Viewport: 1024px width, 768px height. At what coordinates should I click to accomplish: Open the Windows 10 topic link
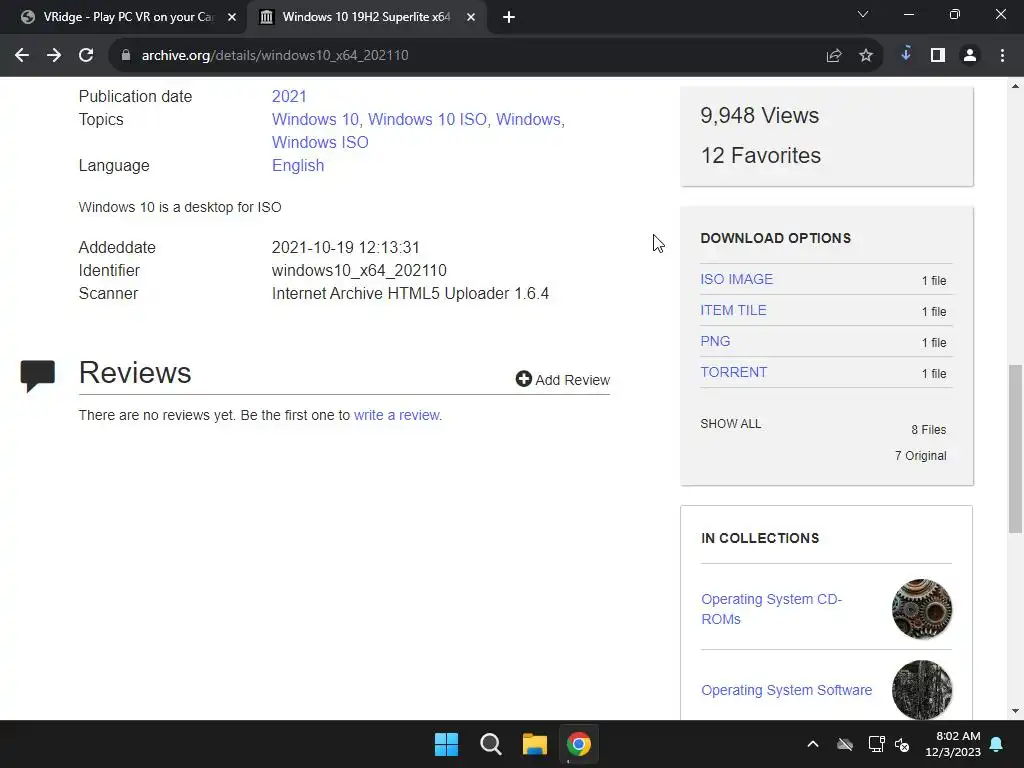315,120
